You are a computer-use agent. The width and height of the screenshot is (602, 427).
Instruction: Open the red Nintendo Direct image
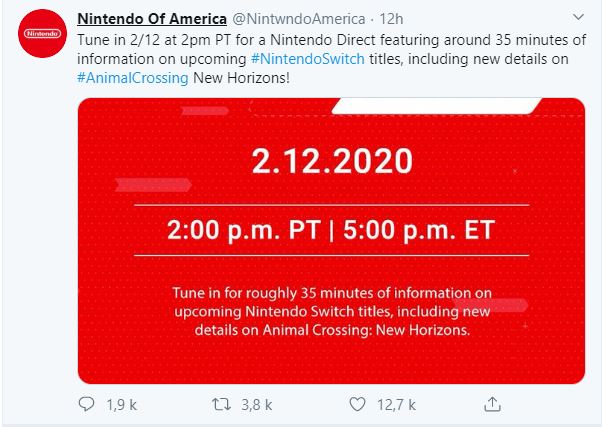tap(331, 241)
